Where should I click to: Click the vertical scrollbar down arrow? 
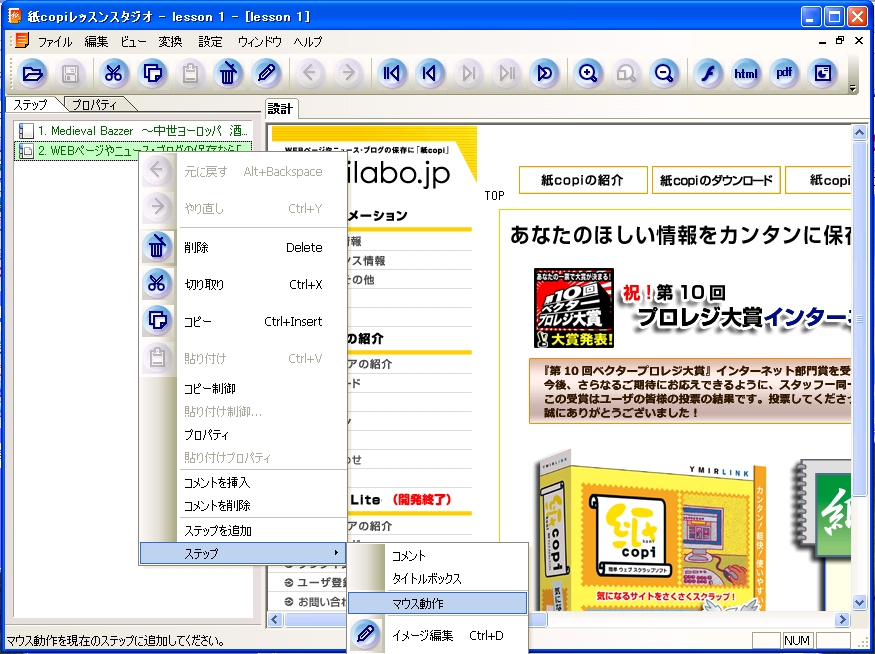click(859, 602)
